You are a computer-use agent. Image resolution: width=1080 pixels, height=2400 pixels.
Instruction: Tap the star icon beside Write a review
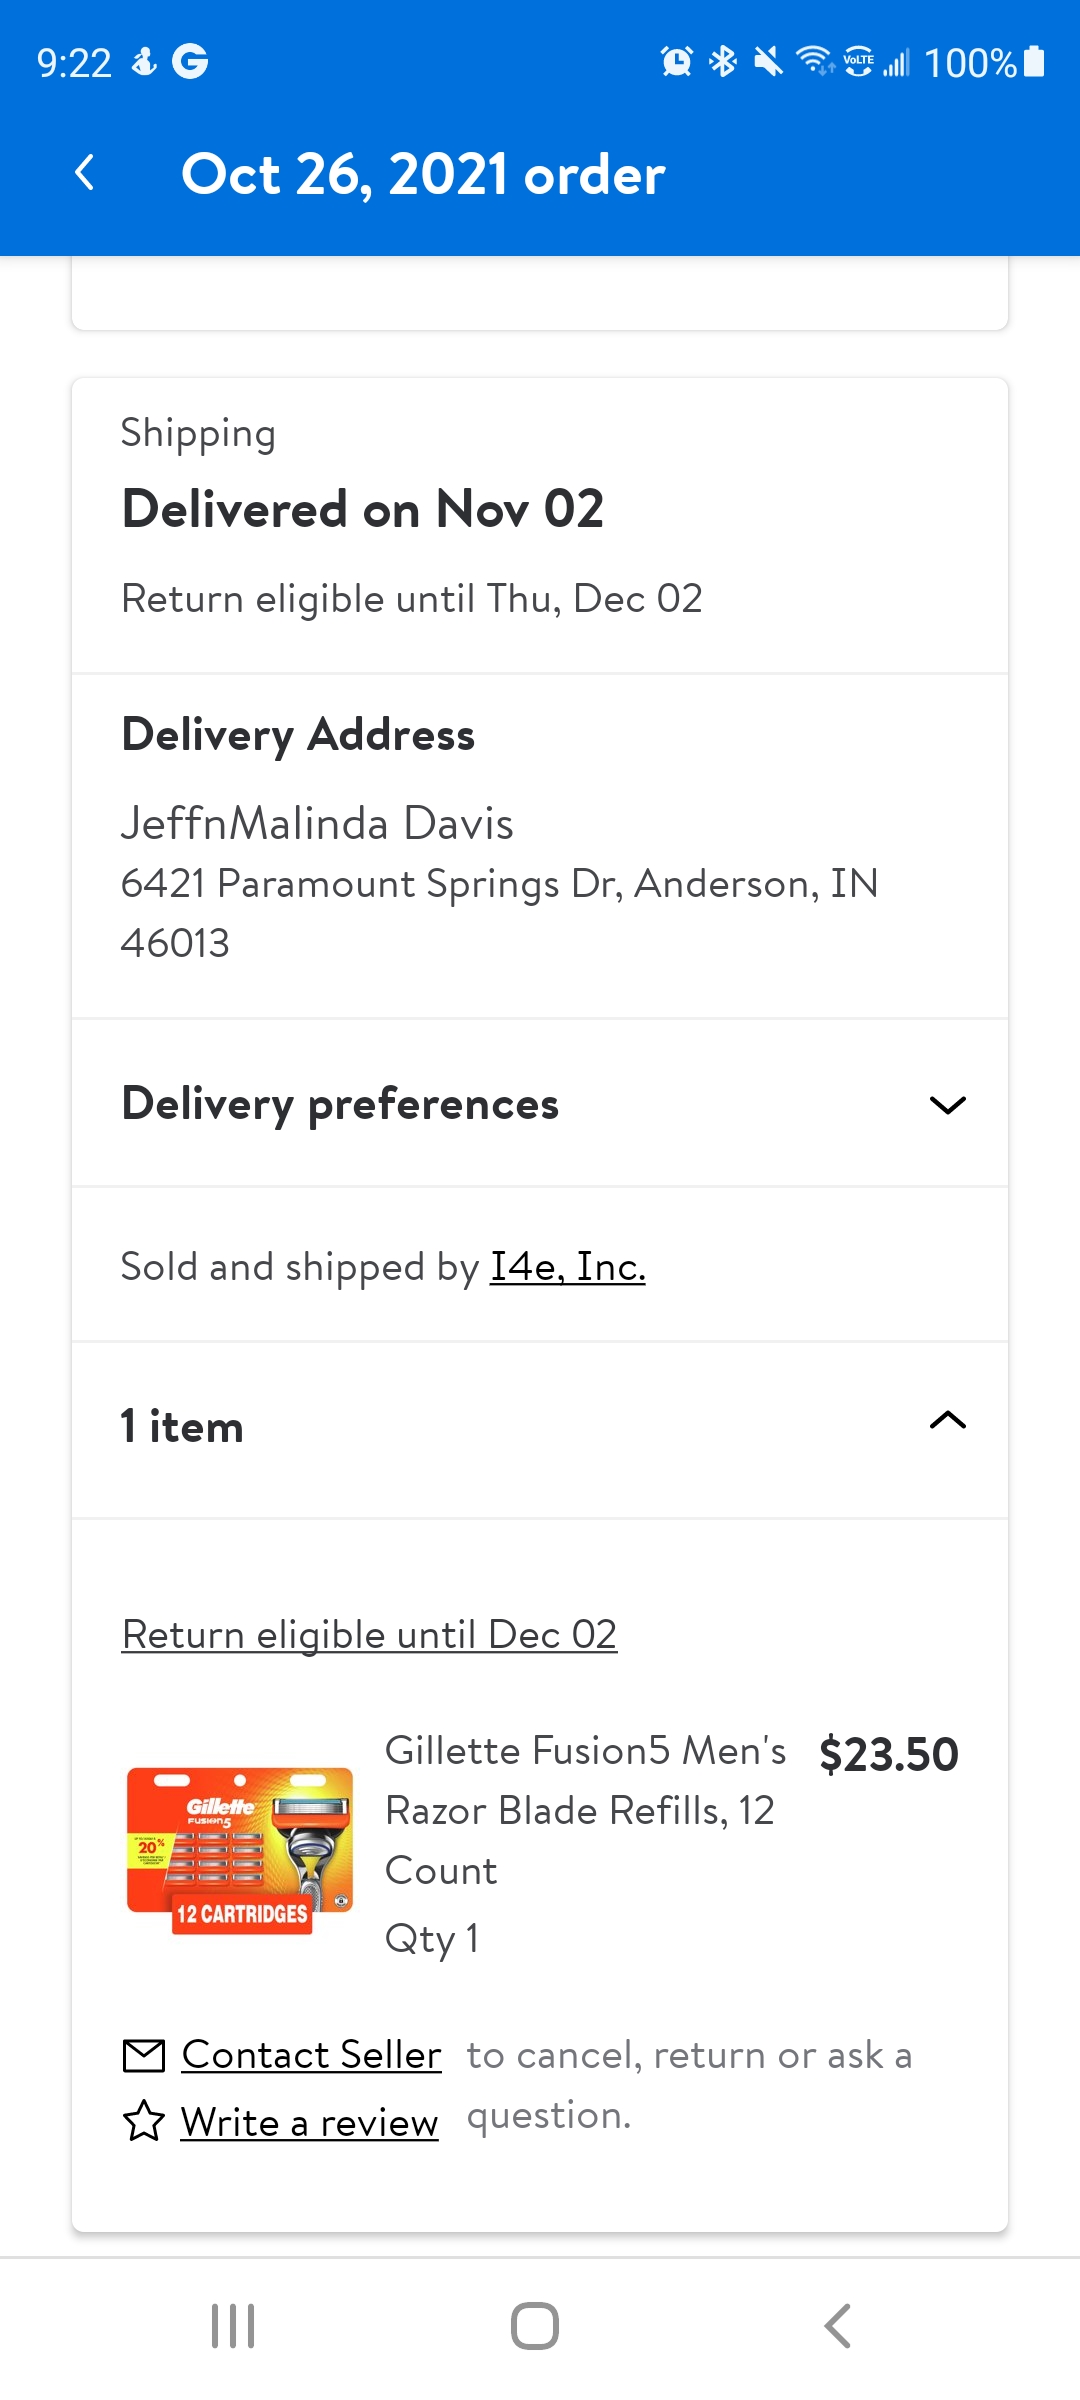pyautogui.click(x=143, y=2121)
